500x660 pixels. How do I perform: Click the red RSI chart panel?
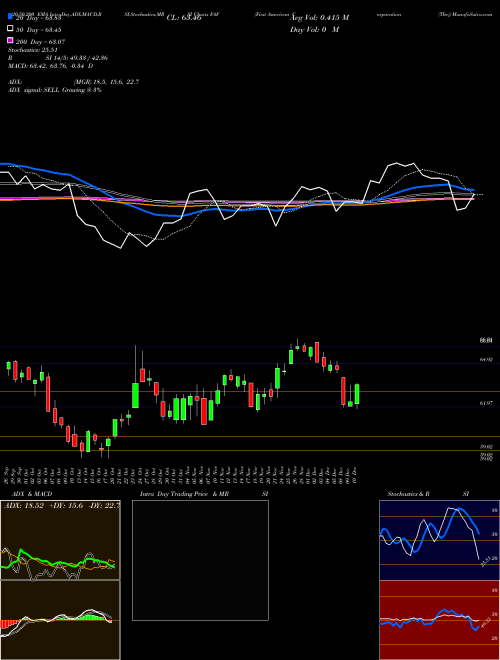[x=439, y=620]
